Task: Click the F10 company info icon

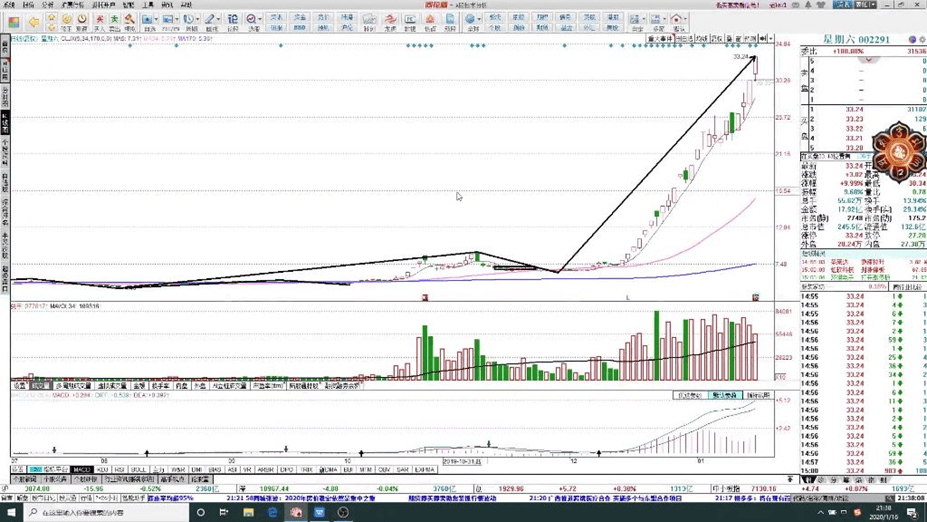Action: pos(169,21)
